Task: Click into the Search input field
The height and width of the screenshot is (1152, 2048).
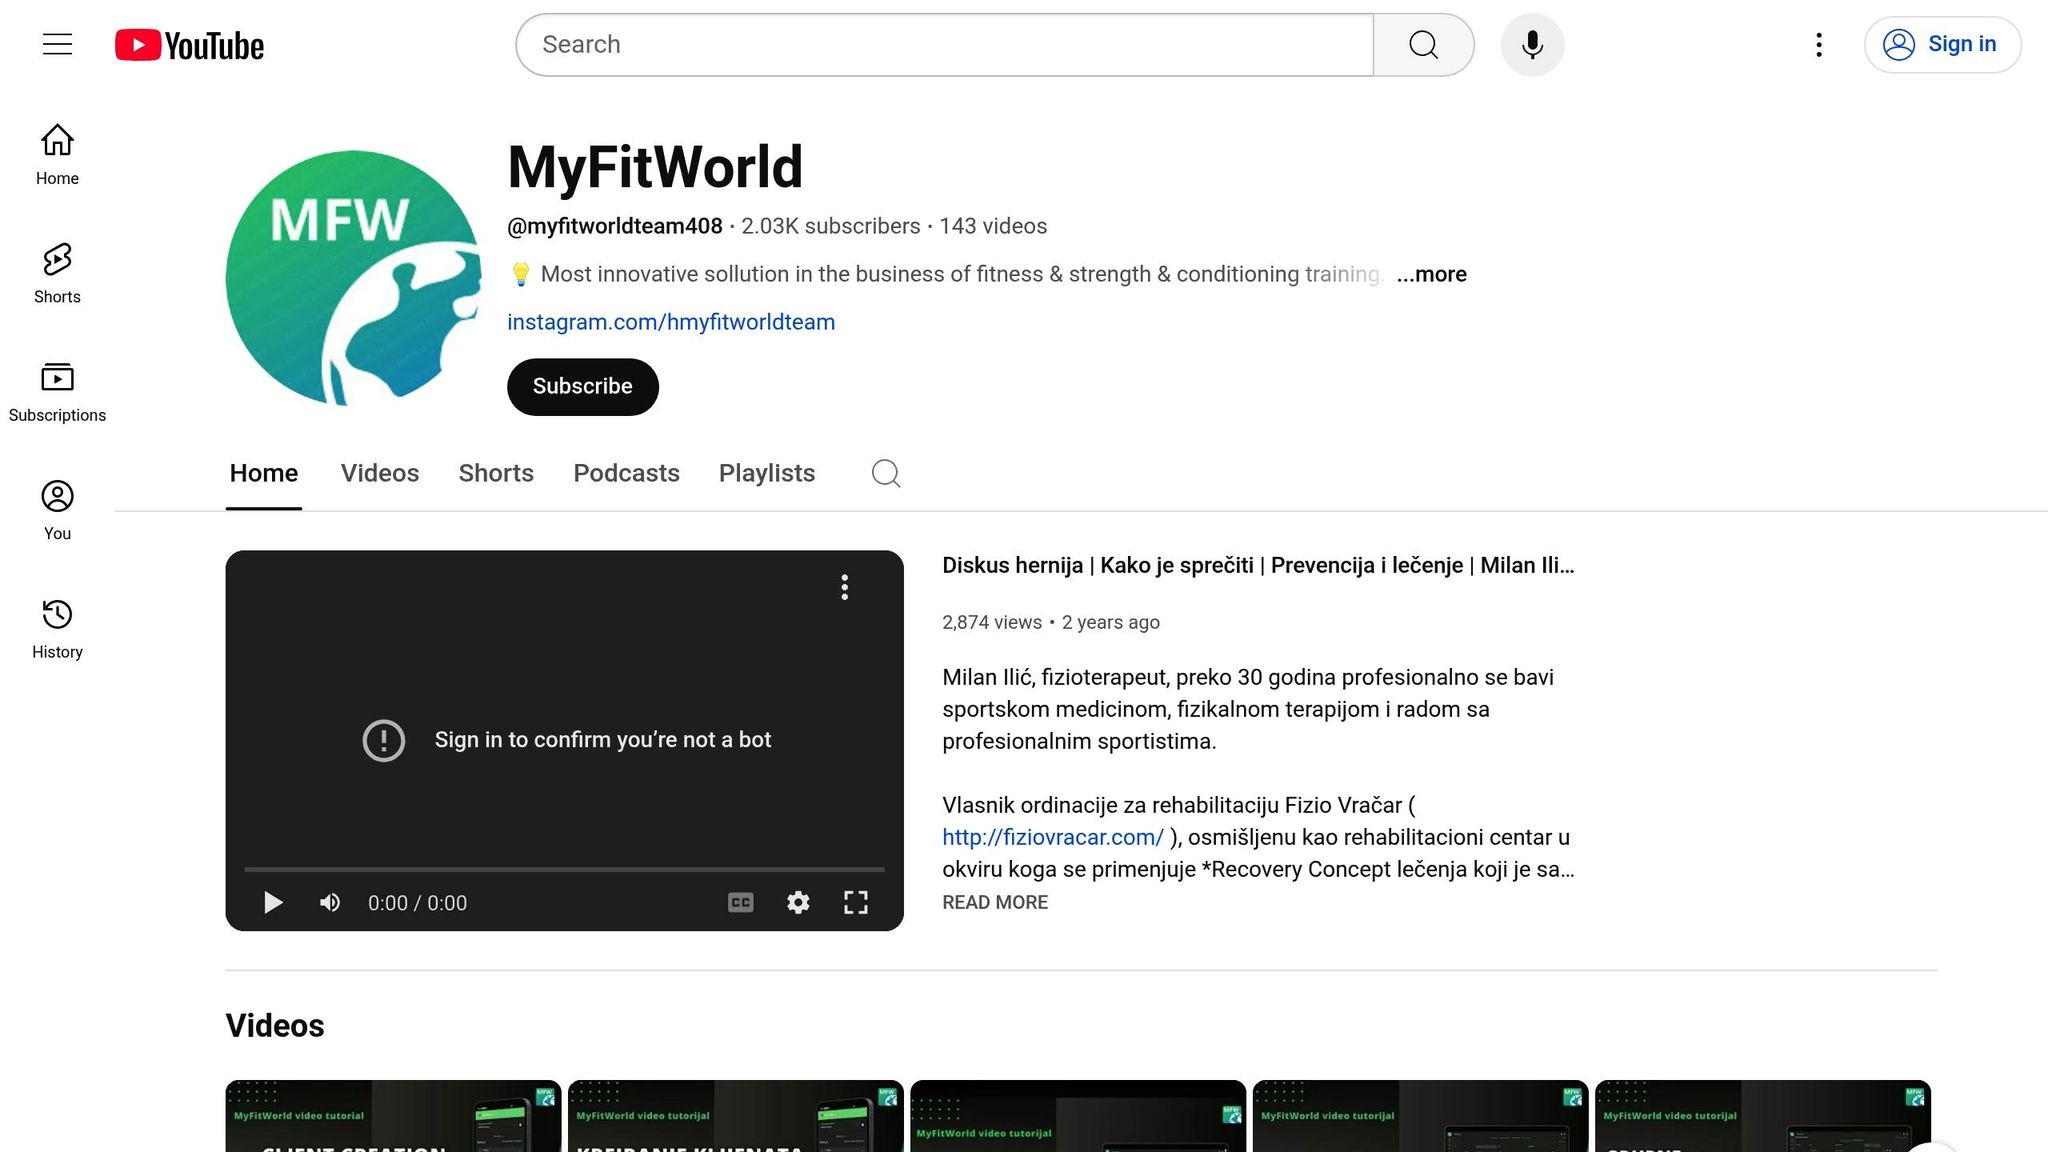Action: [x=943, y=45]
